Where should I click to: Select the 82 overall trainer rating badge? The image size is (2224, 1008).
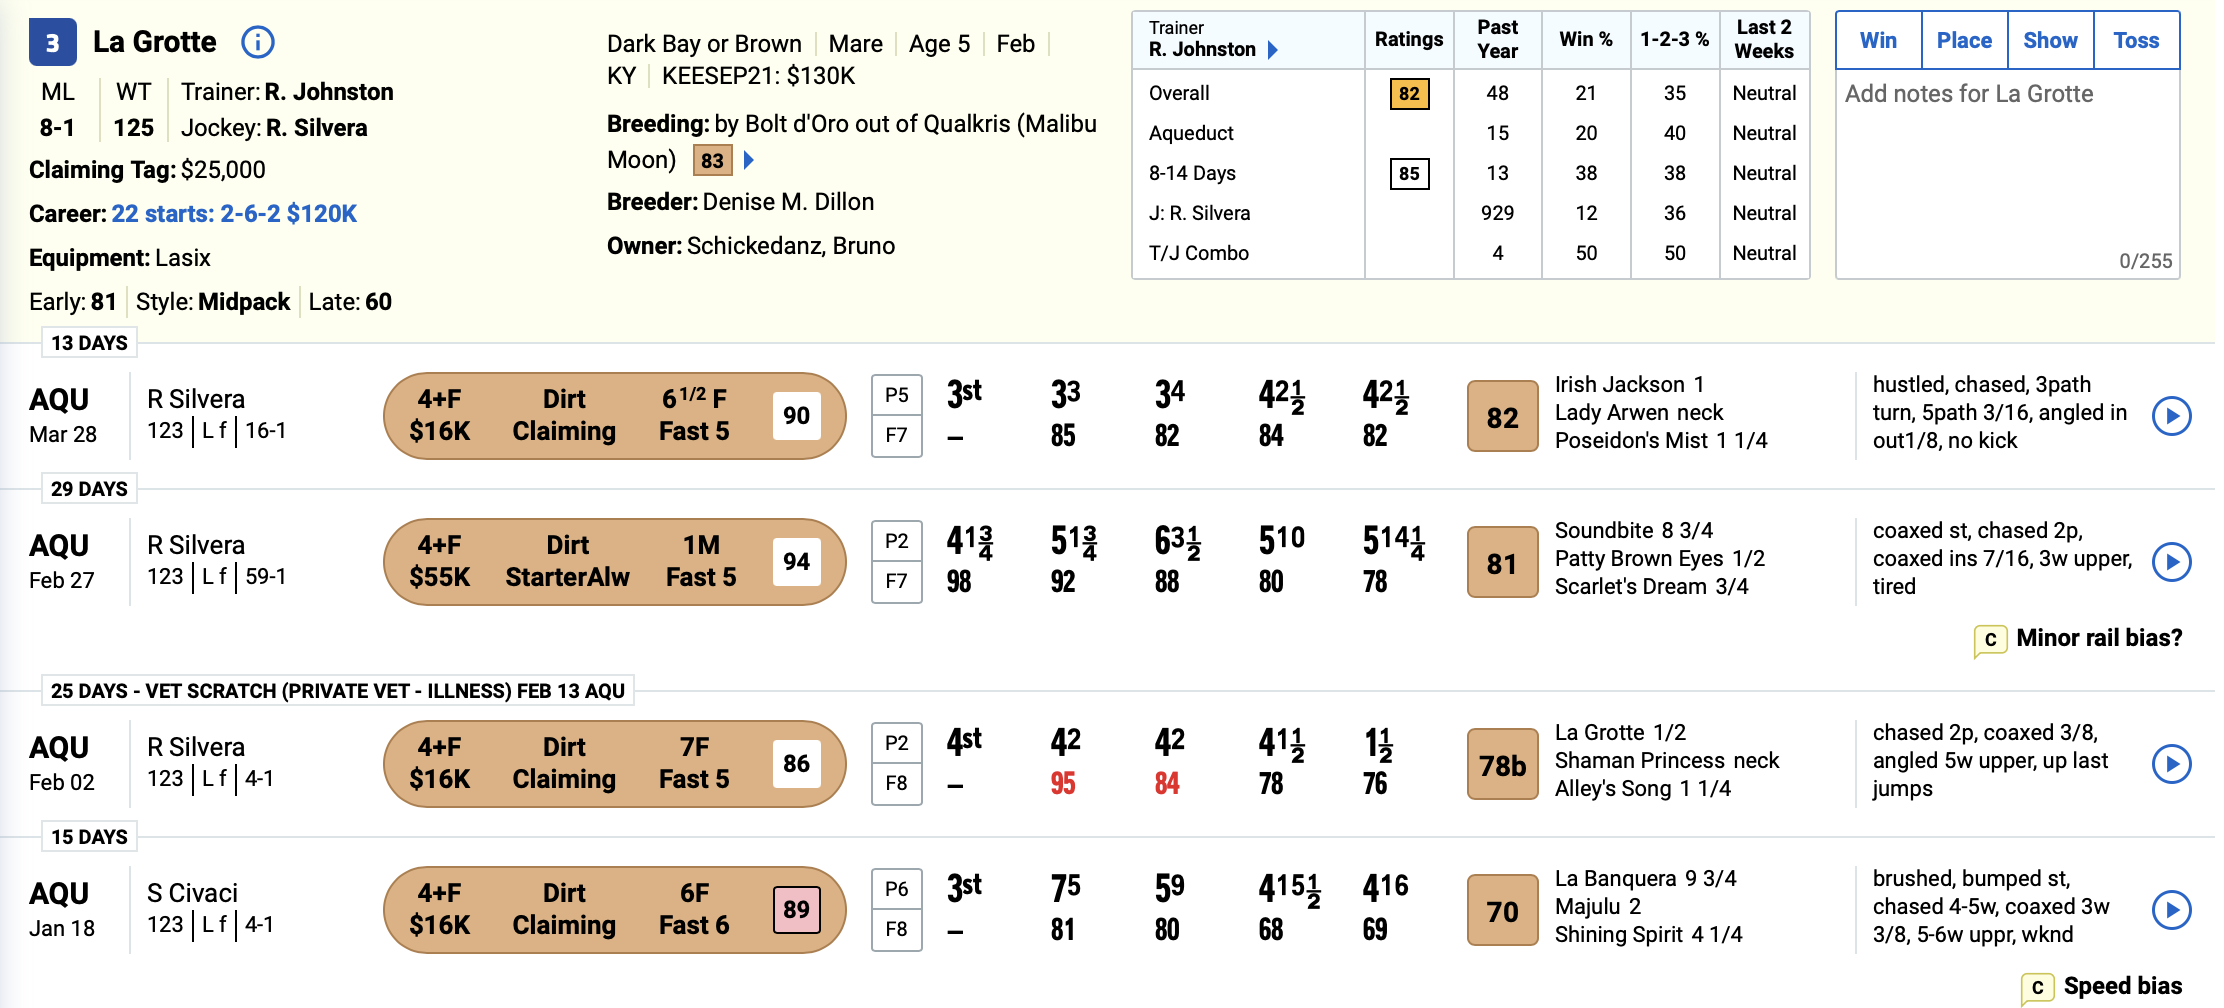[x=1409, y=94]
